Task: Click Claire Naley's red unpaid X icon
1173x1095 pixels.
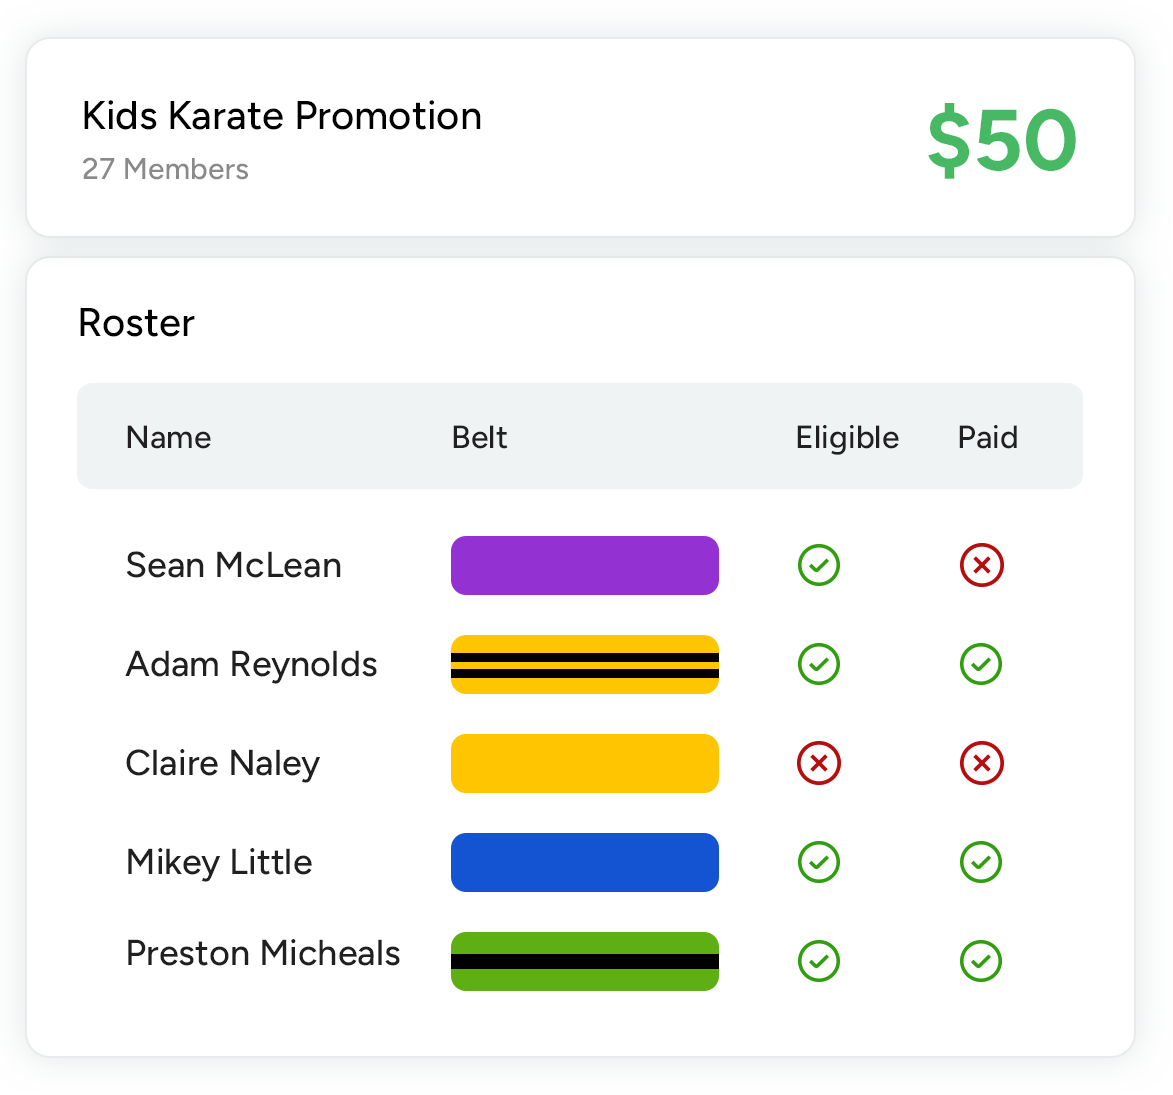Action: [x=981, y=763]
